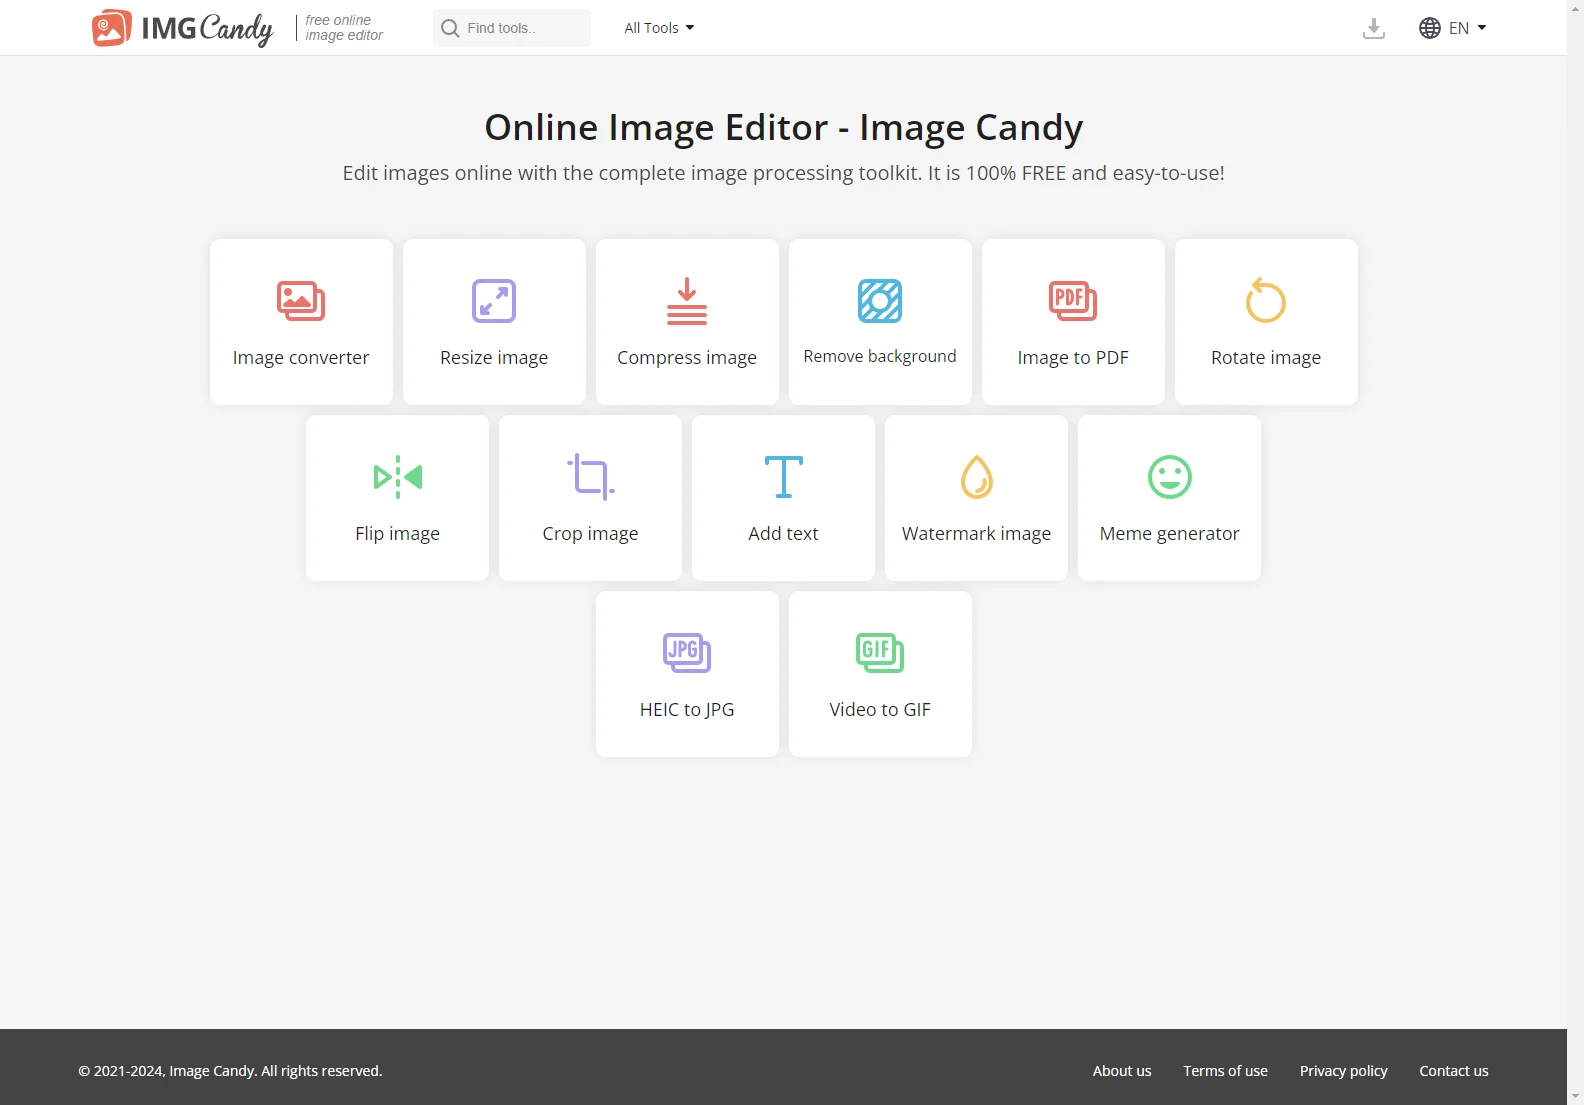
Task: Focus the Find tools search field
Action: 512,28
